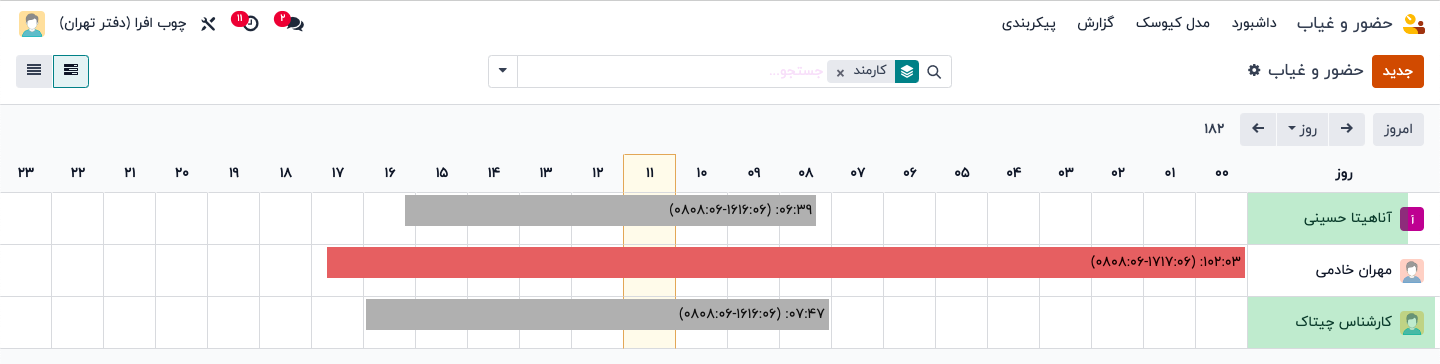Click the جدید button
Image resolution: width=1440 pixels, height=364 pixels.
pyautogui.click(x=1398, y=72)
